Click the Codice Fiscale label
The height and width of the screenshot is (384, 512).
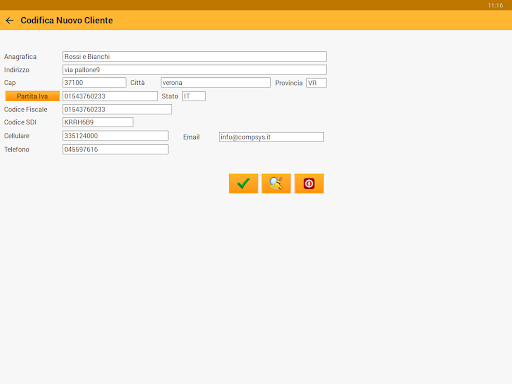(x=26, y=109)
